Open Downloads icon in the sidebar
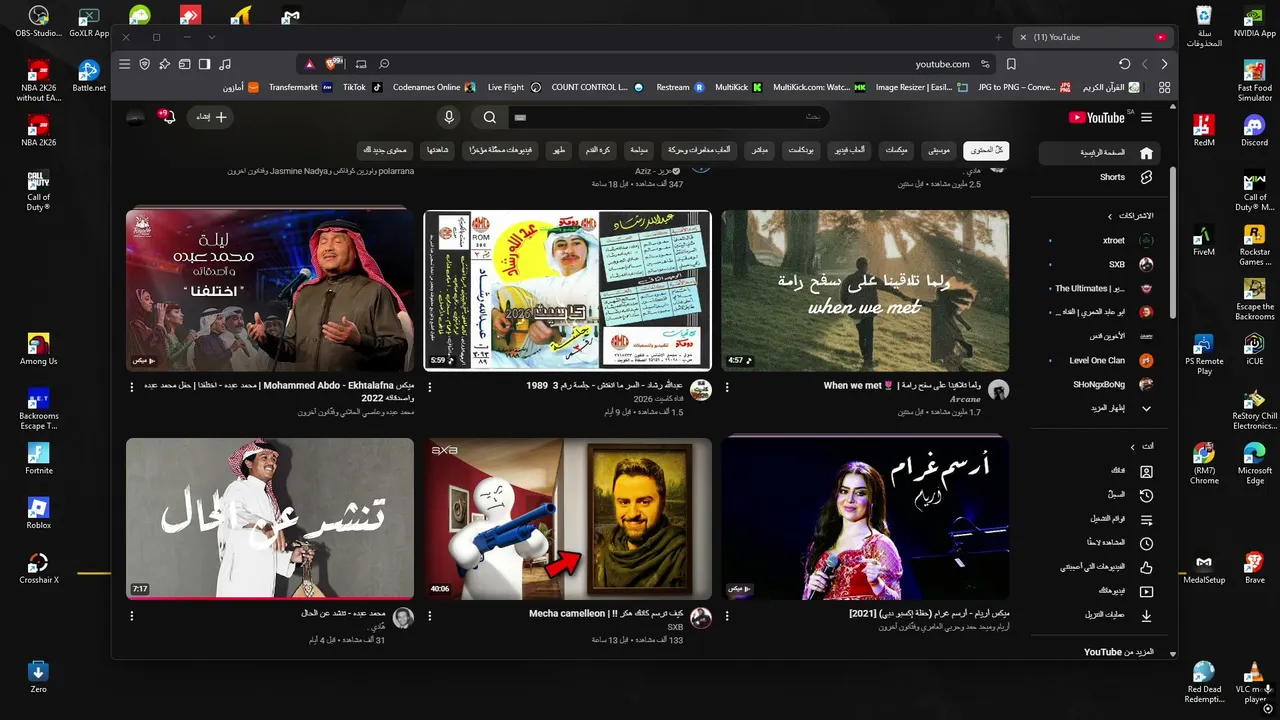Screen dimensions: 1280x720 click(1146, 616)
